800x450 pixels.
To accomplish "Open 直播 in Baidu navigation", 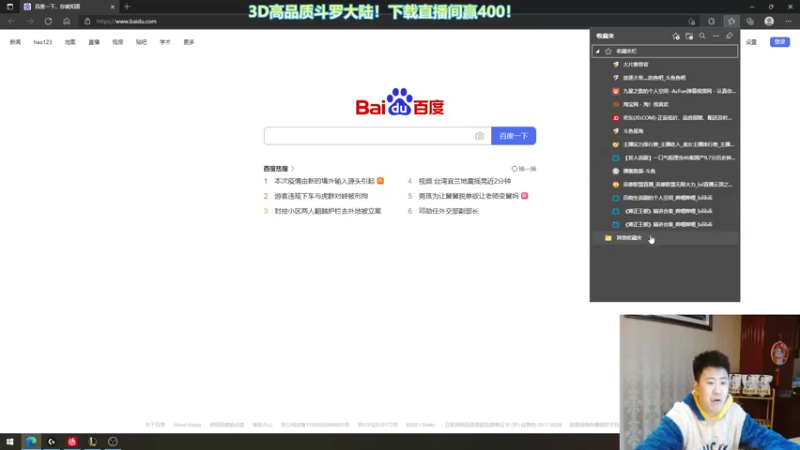I will (x=94, y=42).
